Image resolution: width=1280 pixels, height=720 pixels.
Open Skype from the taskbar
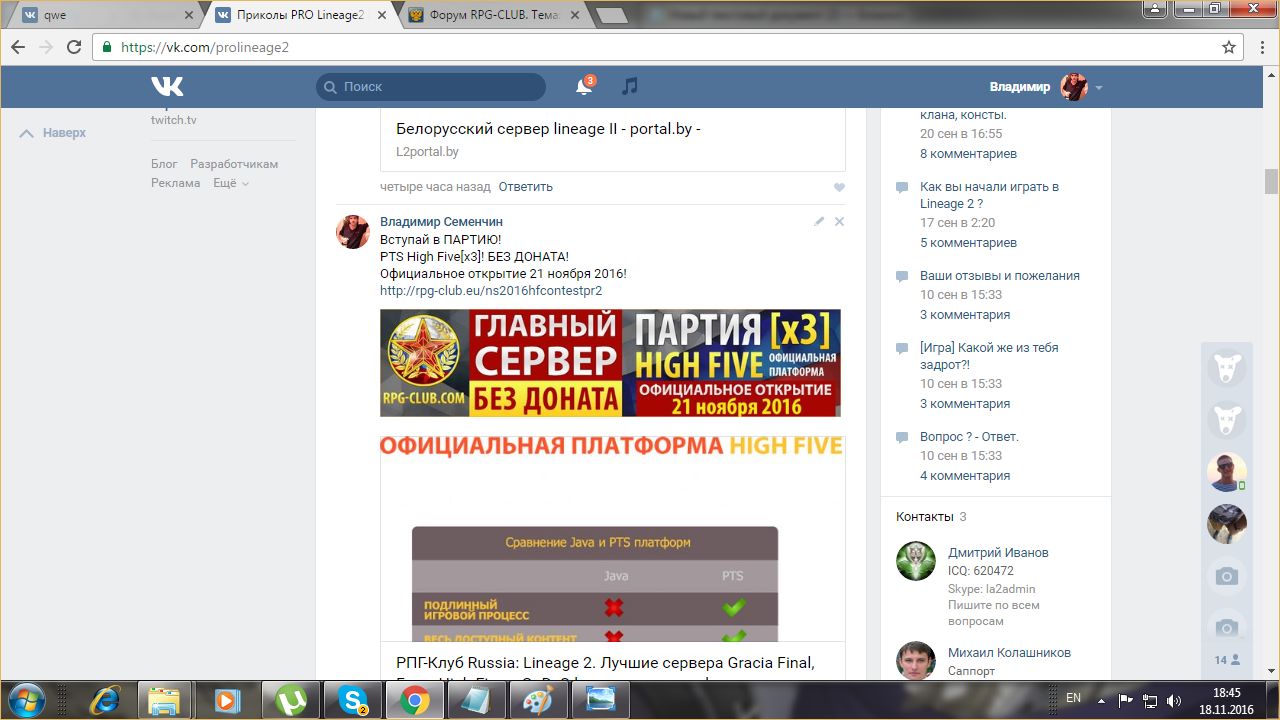tap(352, 700)
